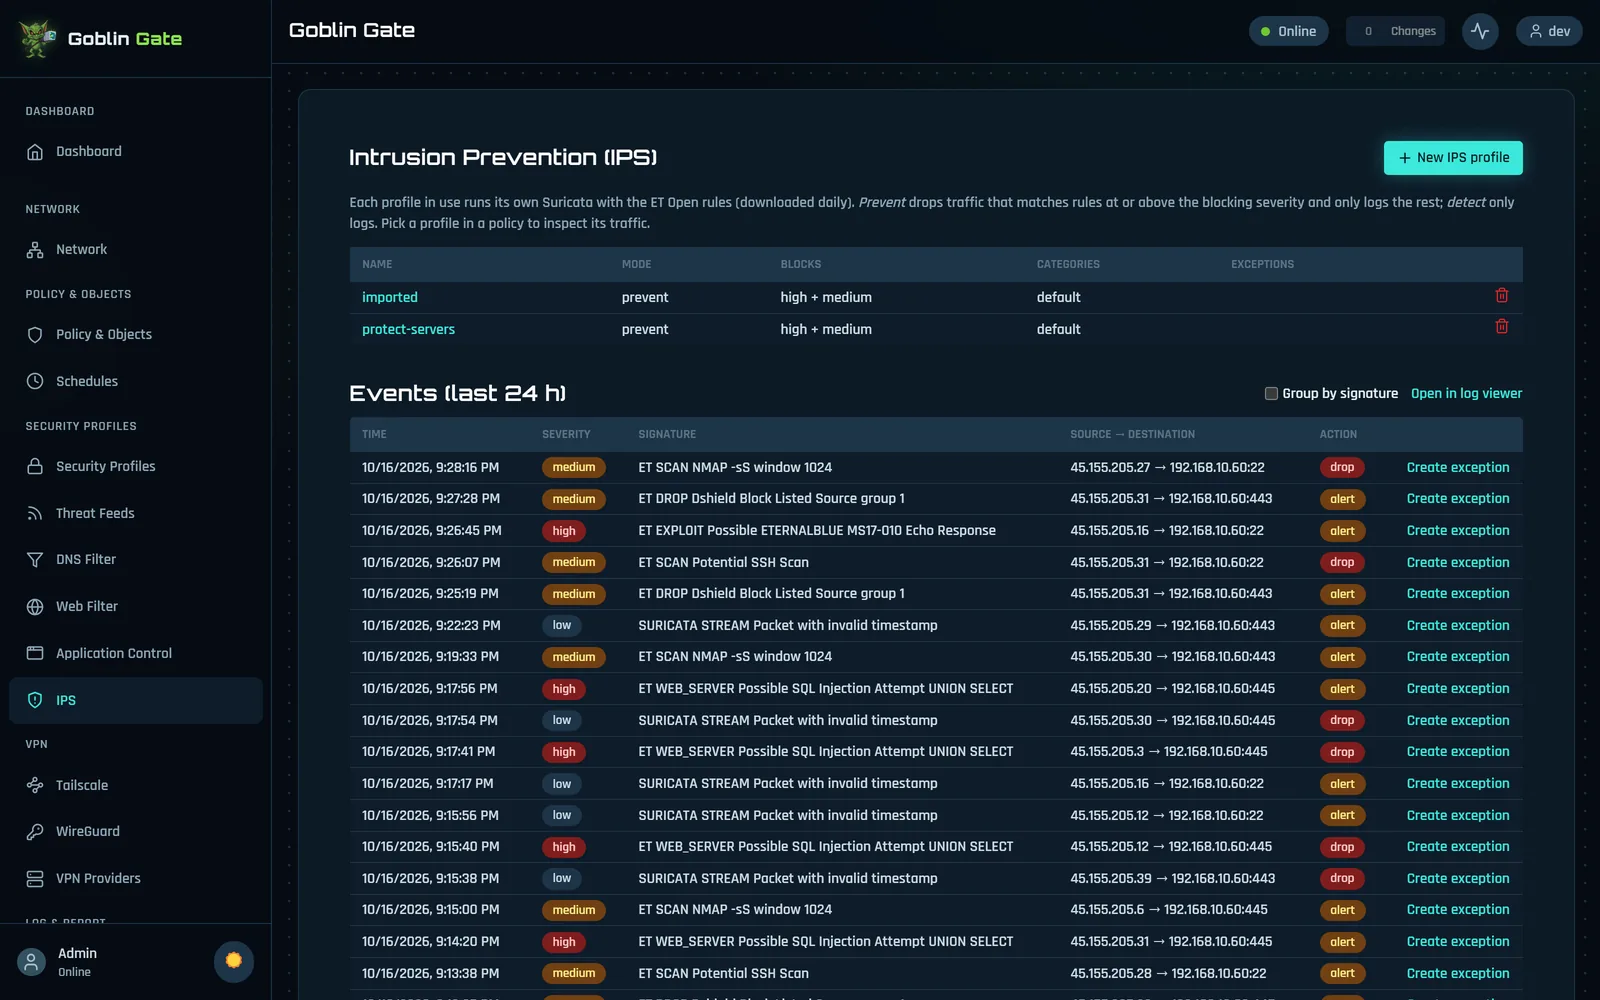Click the high badge on 9:17:56 PM row
This screenshot has height=1000, width=1600.
(x=564, y=689)
